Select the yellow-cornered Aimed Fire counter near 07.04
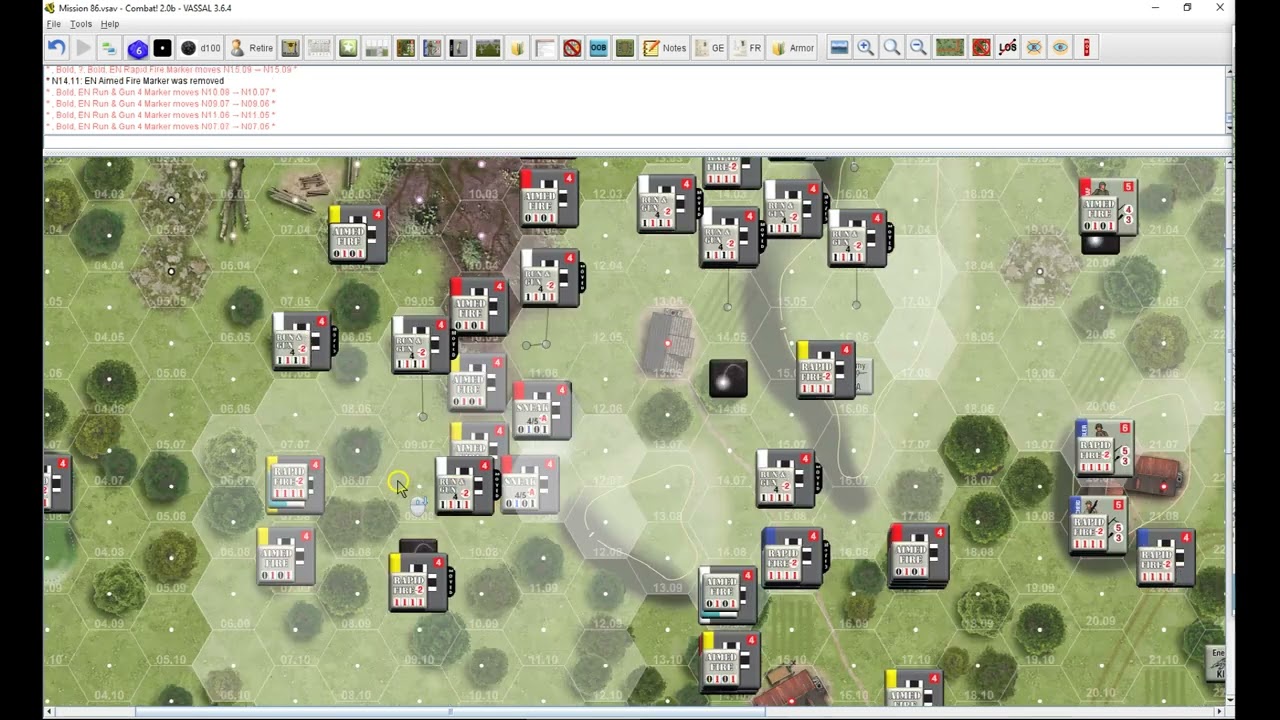This screenshot has height=720, width=1280. coord(358,235)
